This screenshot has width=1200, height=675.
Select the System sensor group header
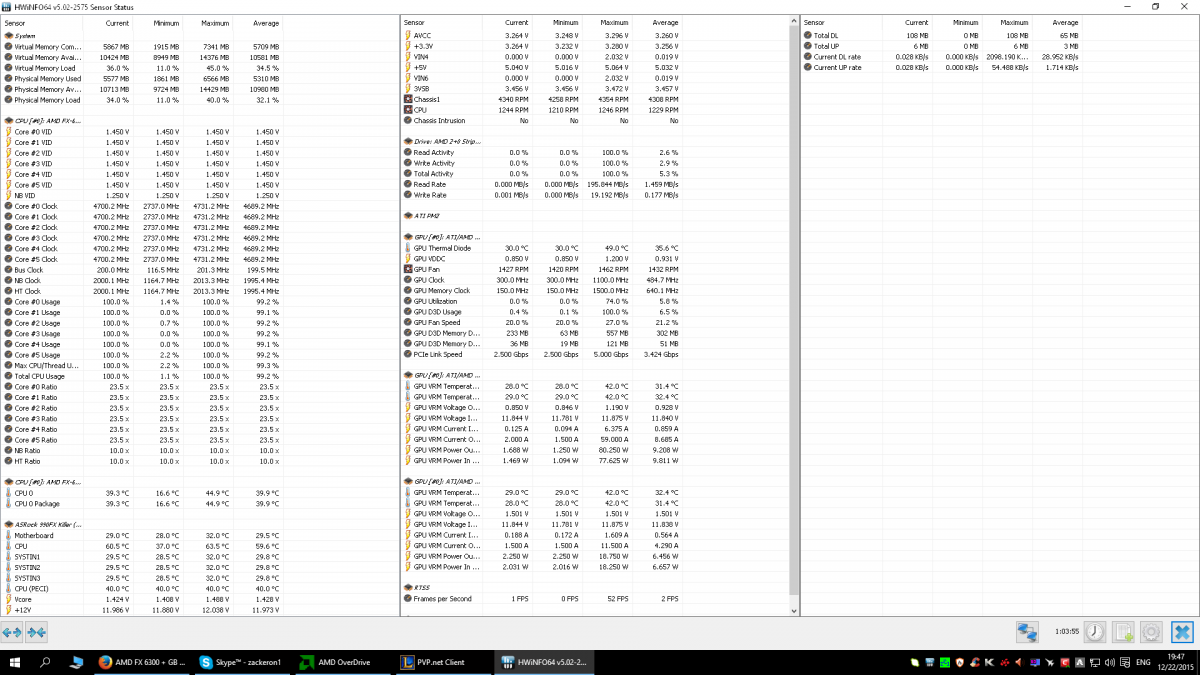click(141, 36)
